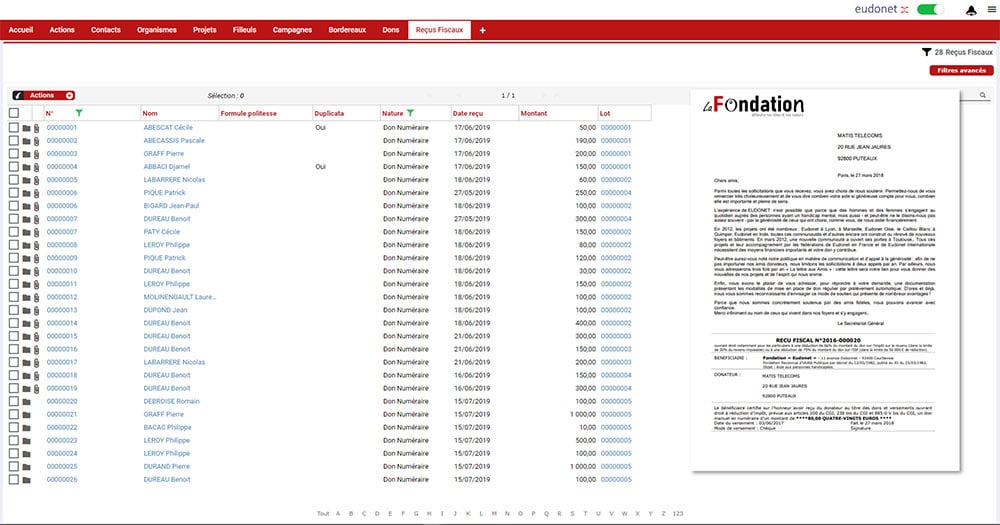Click the magnifier search icon above the preview
1000x525 pixels.
983,95
